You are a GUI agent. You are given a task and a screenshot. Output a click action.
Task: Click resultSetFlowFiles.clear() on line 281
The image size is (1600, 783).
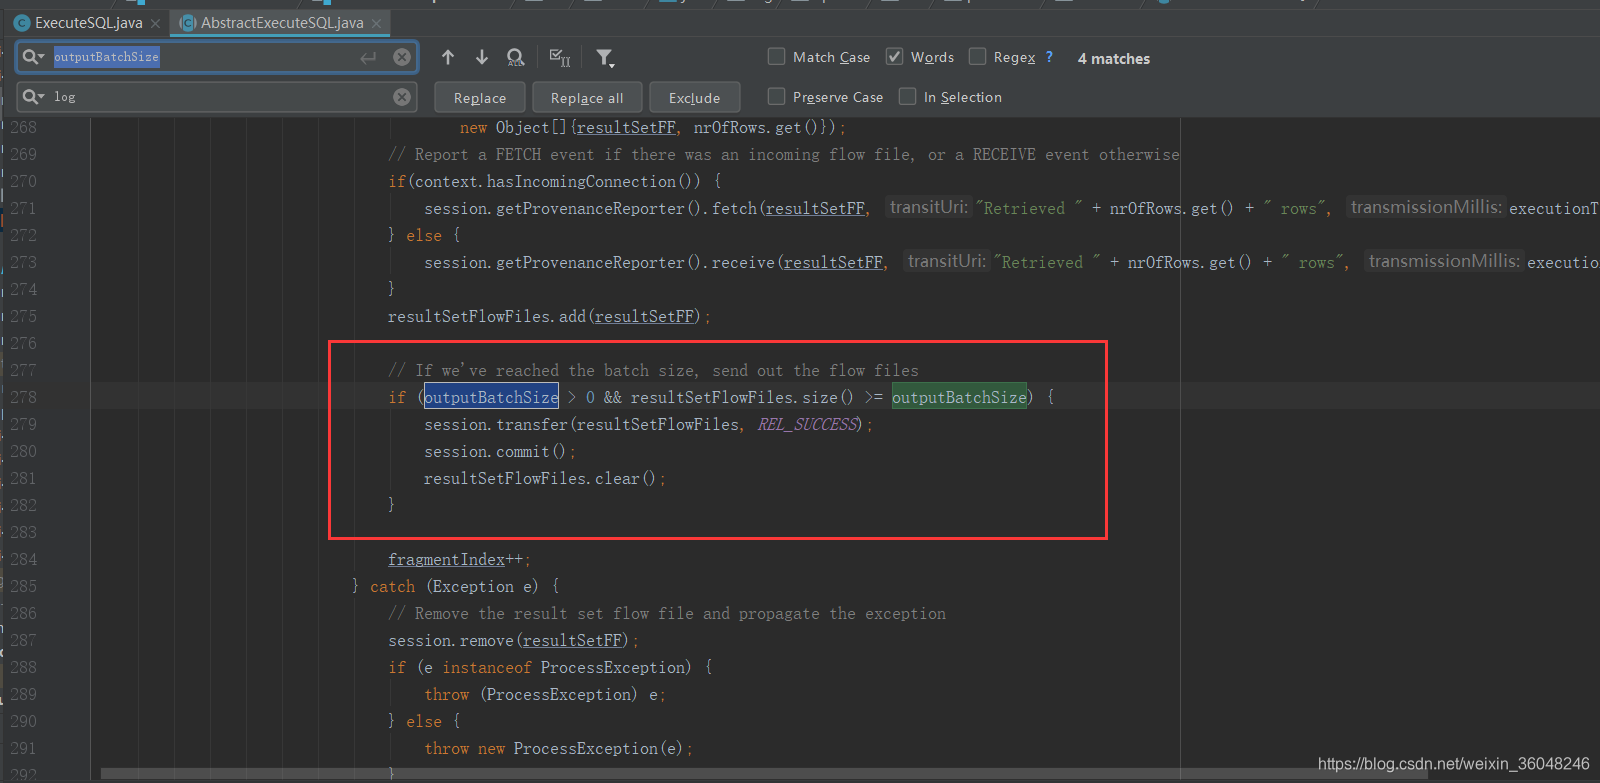click(x=540, y=478)
